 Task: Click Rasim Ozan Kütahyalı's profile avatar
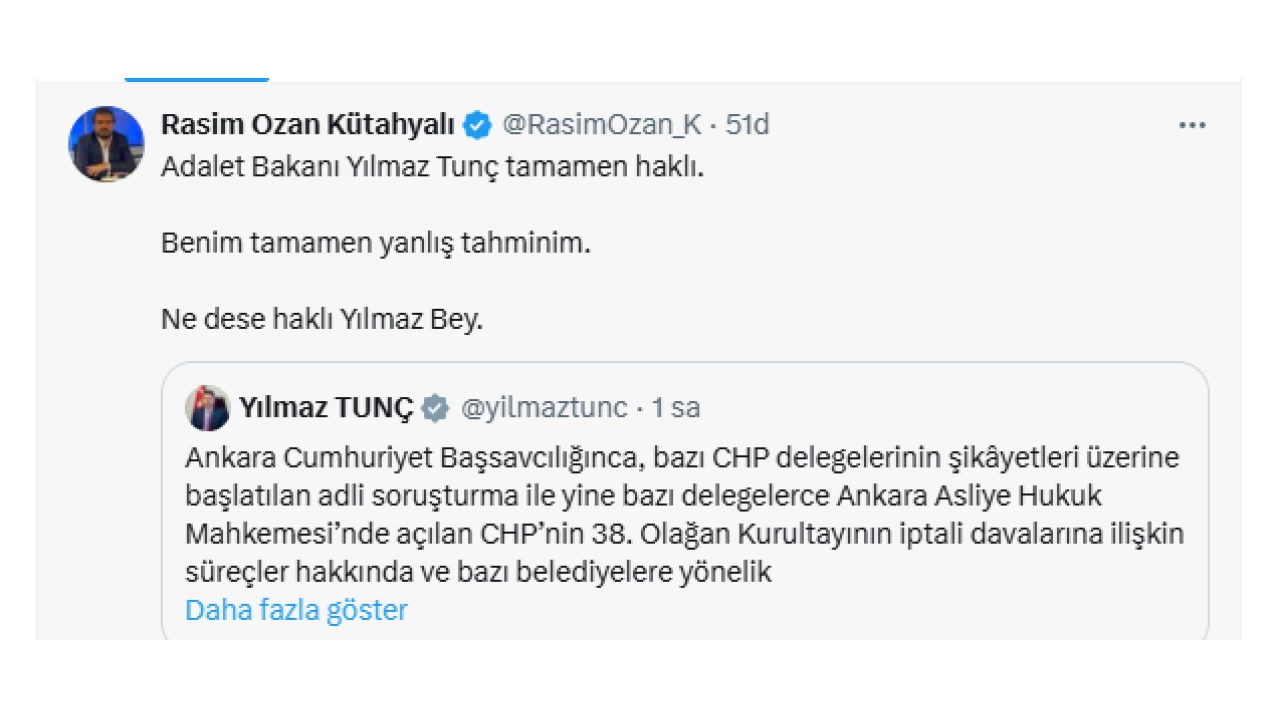tap(106, 144)
